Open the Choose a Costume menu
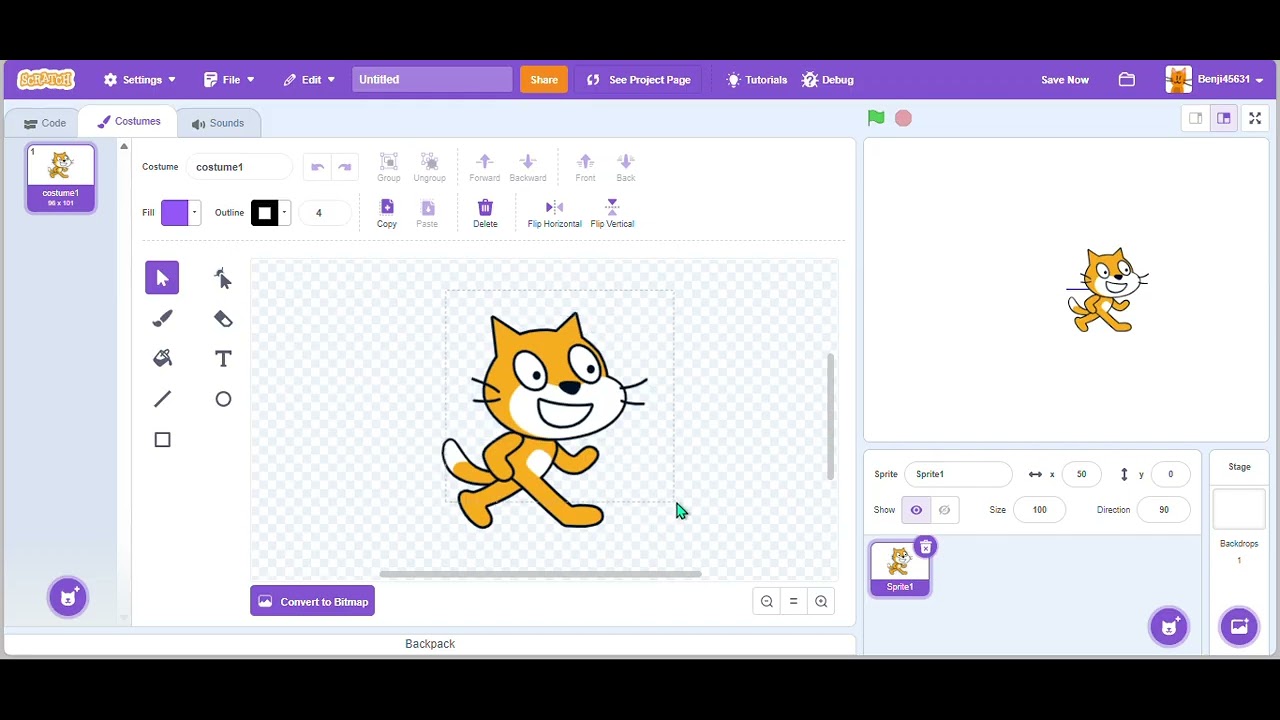 [x=68, y=597]
